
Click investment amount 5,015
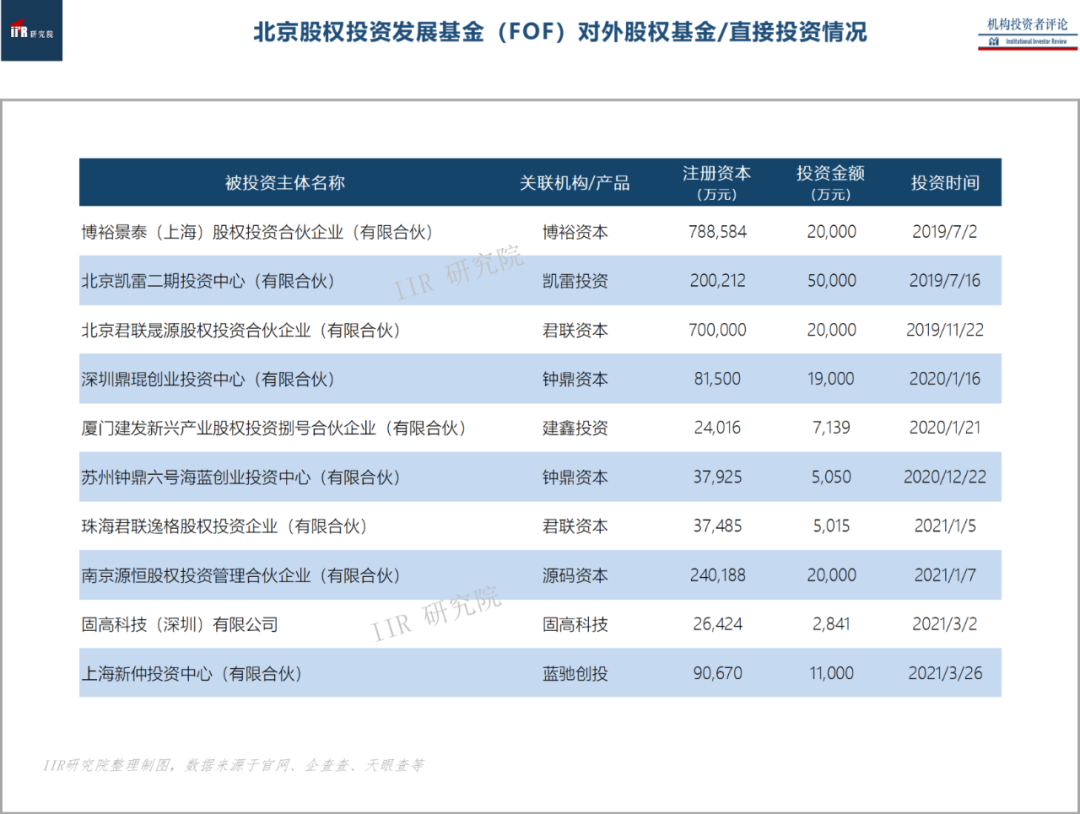(x=831, y=527)
